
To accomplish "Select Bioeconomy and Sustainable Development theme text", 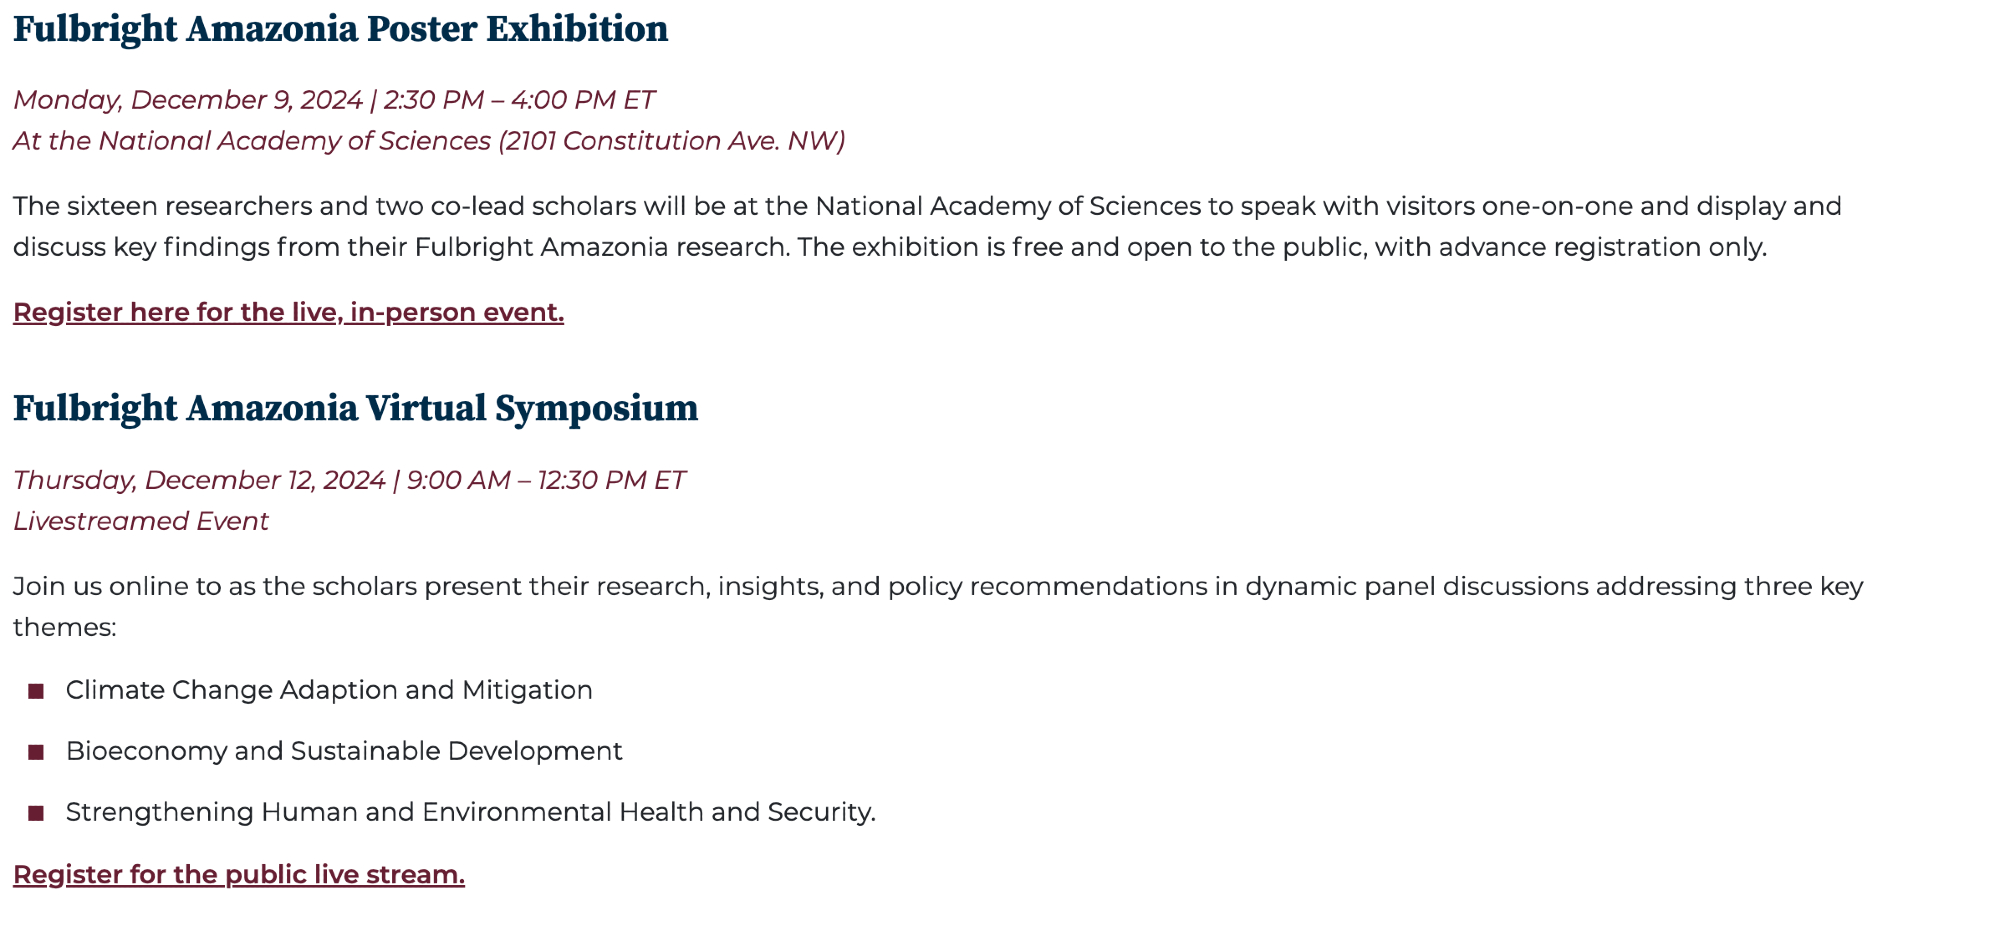I will pyautogui.click(x=344, y=751).
